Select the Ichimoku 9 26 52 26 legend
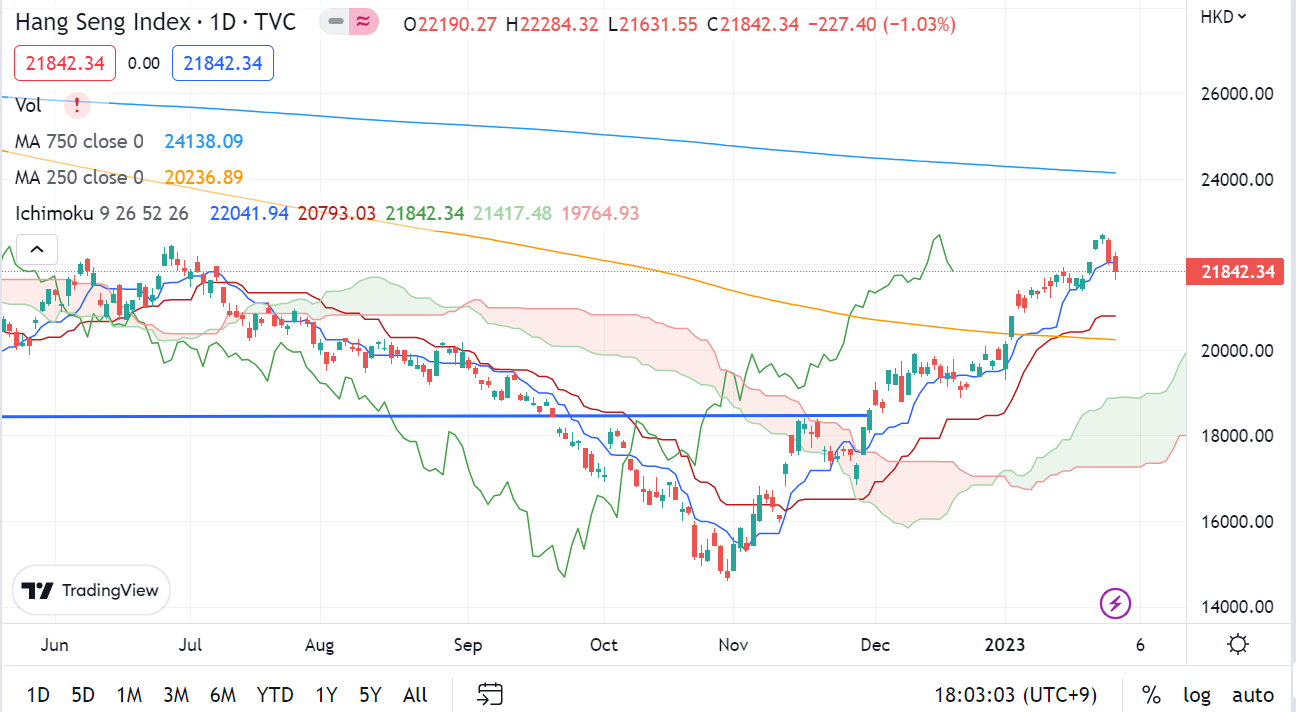The width and height of the screenshot is (1296, 712). point(102,213)
